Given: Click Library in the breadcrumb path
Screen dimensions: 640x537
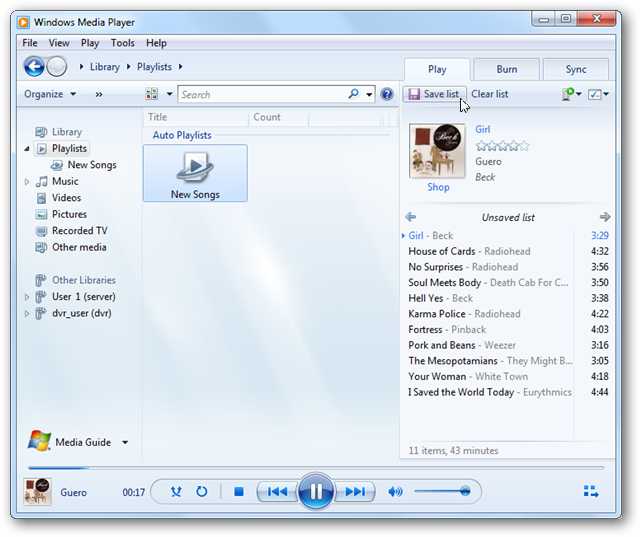Looking at the screenshot, I should tap(104, 67).
